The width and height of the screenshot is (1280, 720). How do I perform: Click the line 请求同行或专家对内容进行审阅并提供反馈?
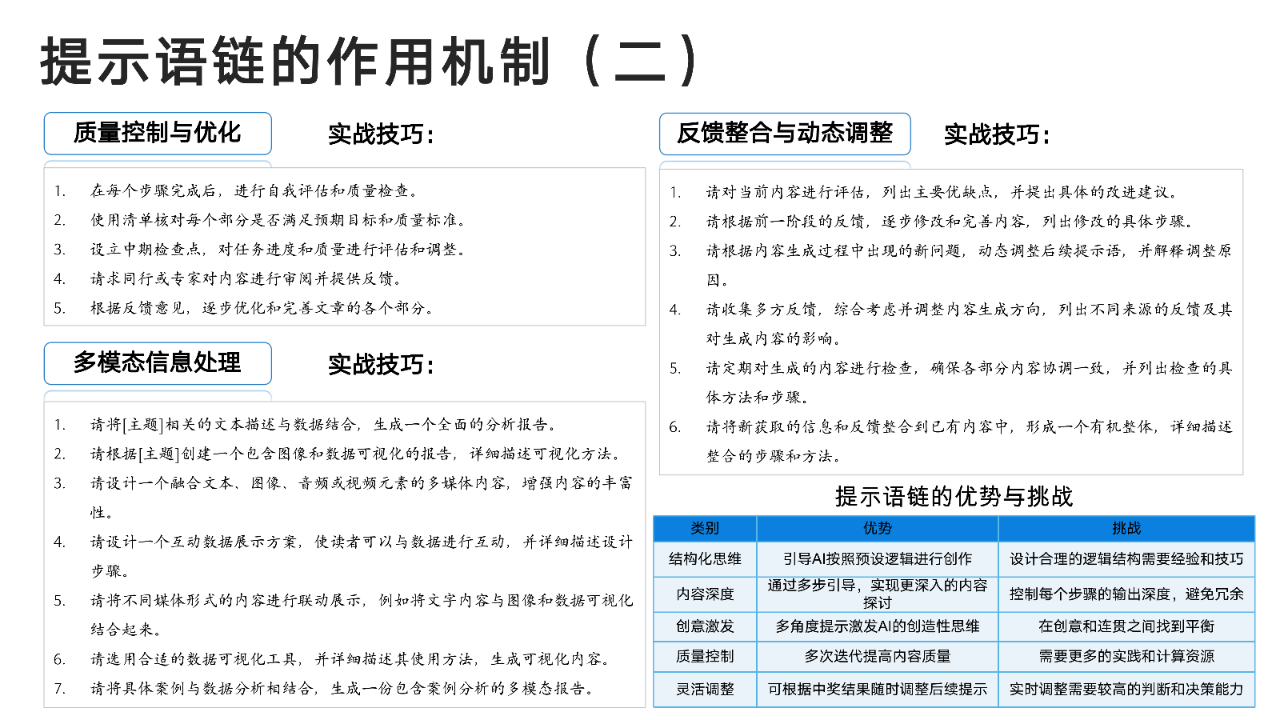click(x=246, y=278)
